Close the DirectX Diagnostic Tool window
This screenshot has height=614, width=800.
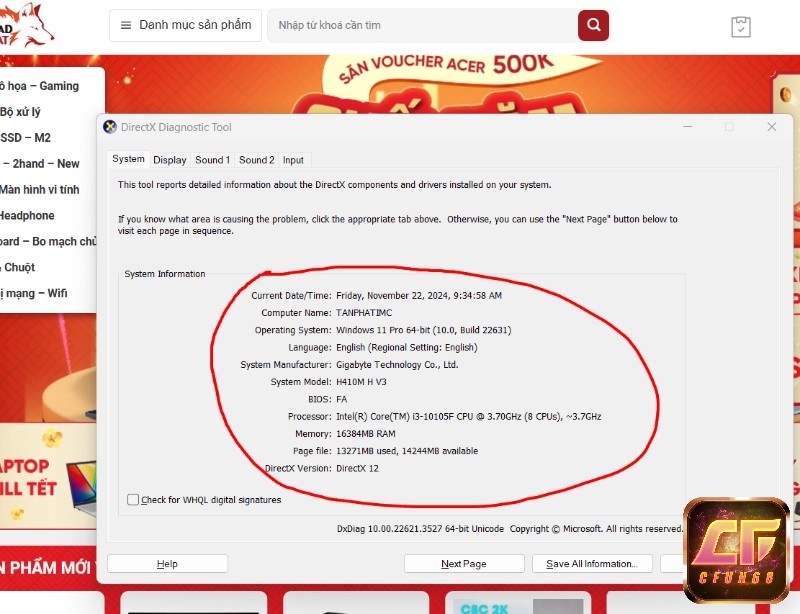[771, 127]
